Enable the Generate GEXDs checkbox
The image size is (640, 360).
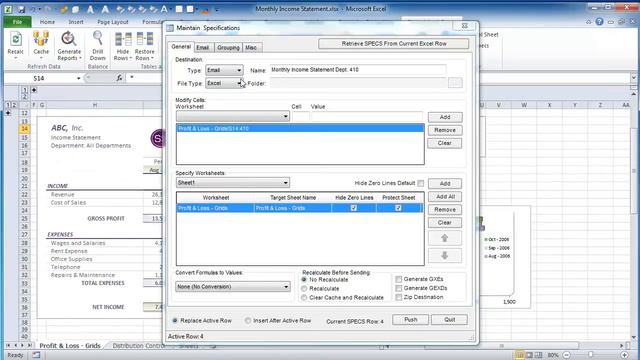398,288
